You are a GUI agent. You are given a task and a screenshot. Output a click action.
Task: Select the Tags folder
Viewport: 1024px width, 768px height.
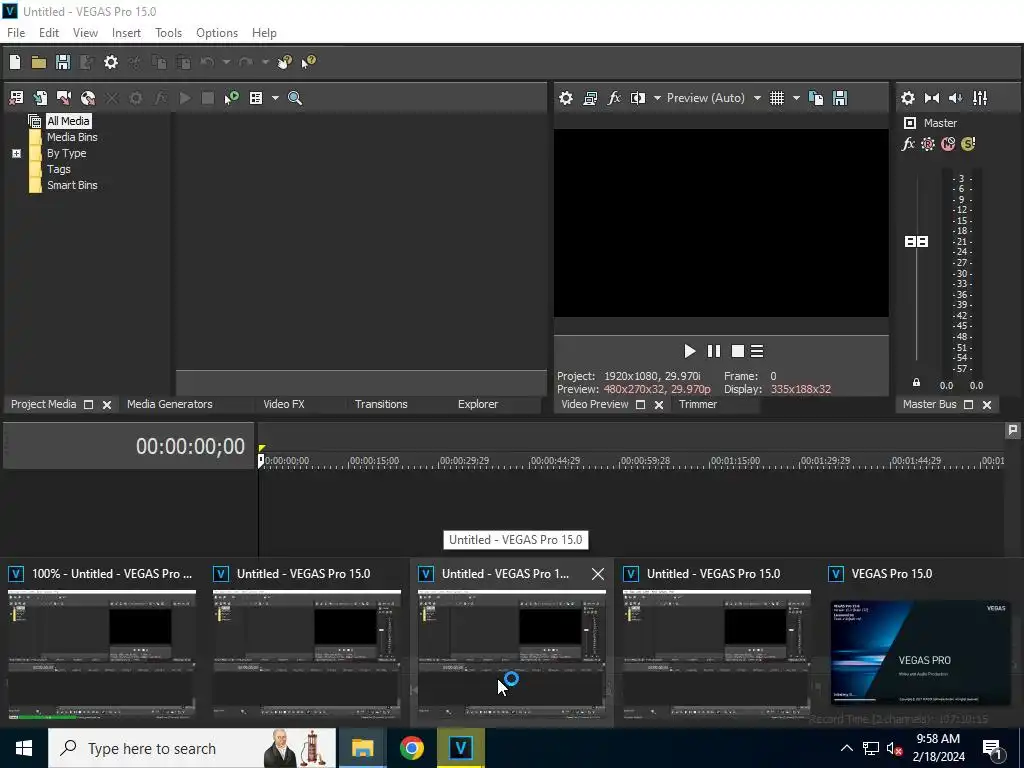point(59,169)
